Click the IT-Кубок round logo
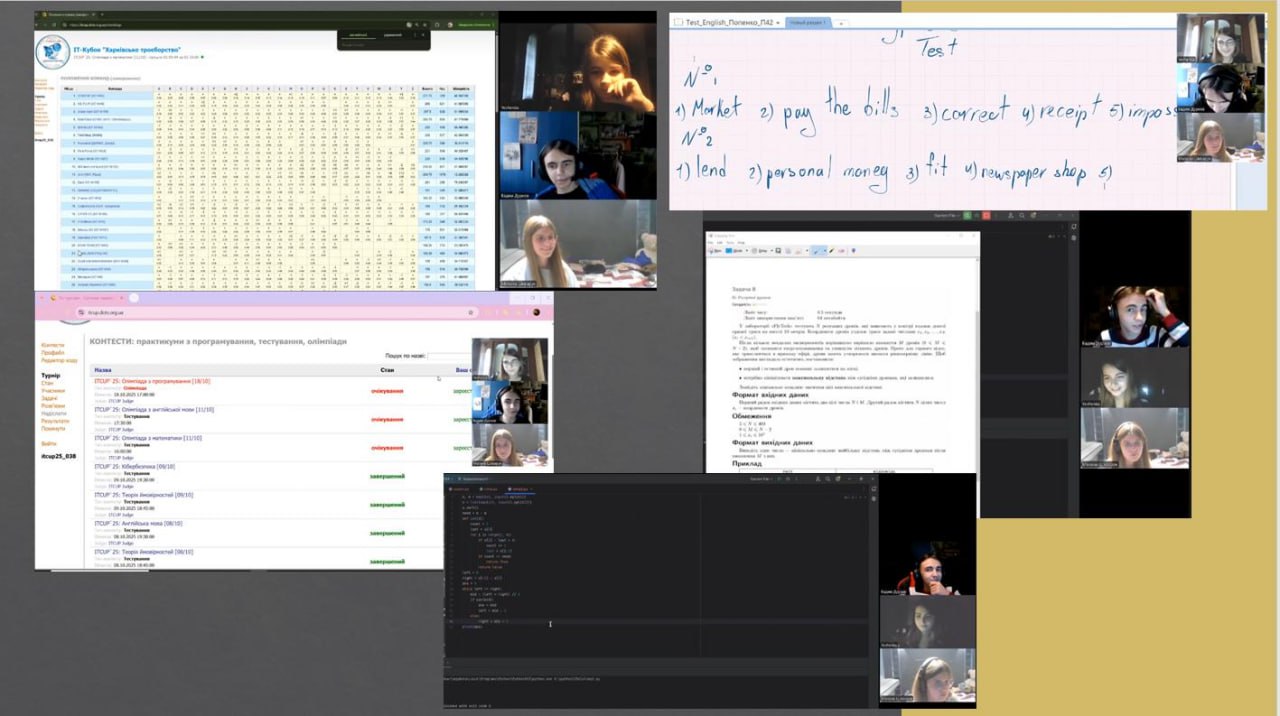The height and width of the screenshot is (716, 1280). 52,52
